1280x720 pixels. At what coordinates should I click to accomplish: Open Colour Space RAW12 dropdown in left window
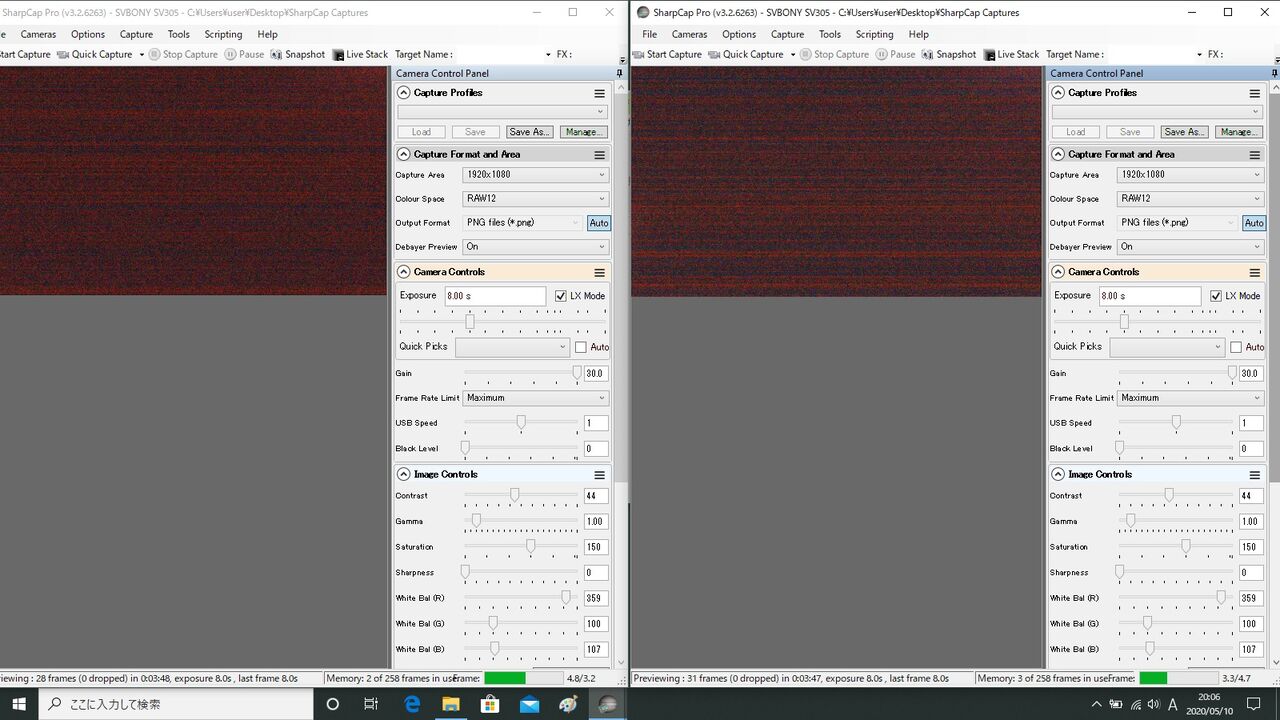(535, 199)
